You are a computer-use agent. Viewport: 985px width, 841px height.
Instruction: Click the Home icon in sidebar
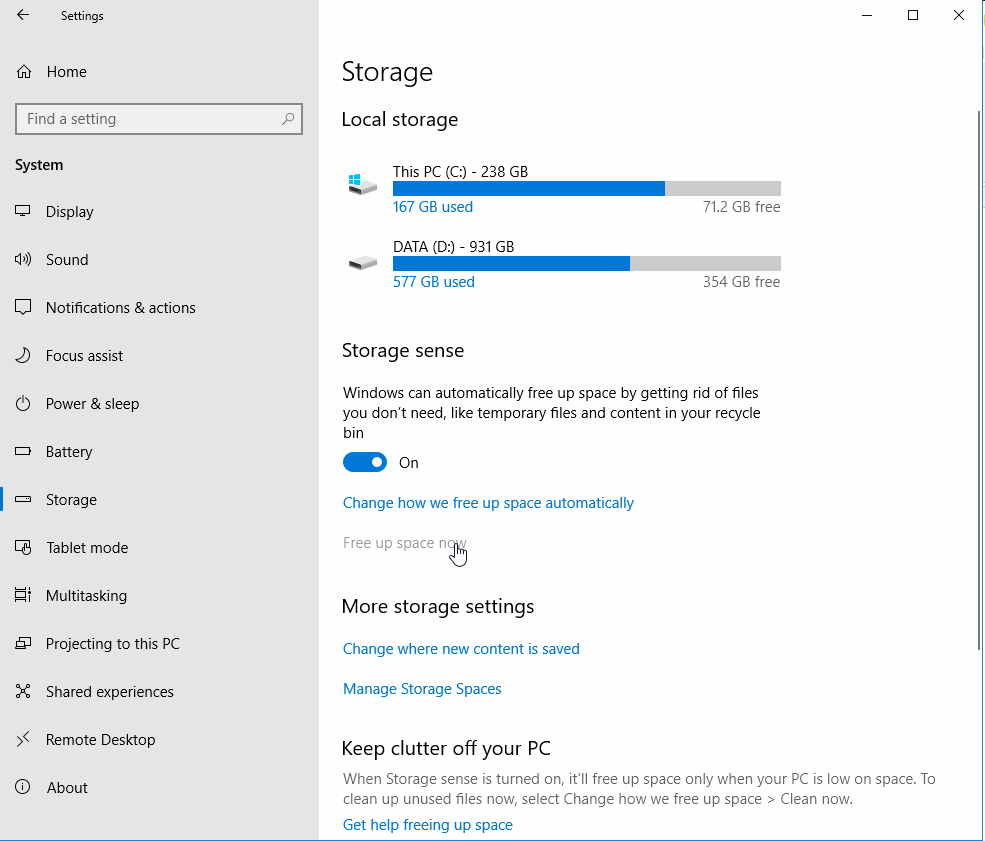(24, 72)
